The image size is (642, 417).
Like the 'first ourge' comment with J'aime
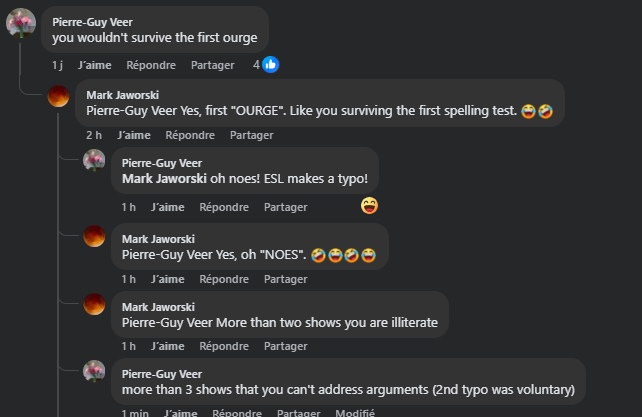tap(94, 65)
